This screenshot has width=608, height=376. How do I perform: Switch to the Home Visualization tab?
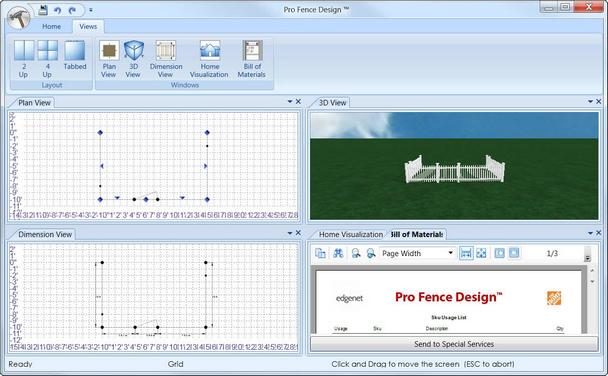(351, 235)
